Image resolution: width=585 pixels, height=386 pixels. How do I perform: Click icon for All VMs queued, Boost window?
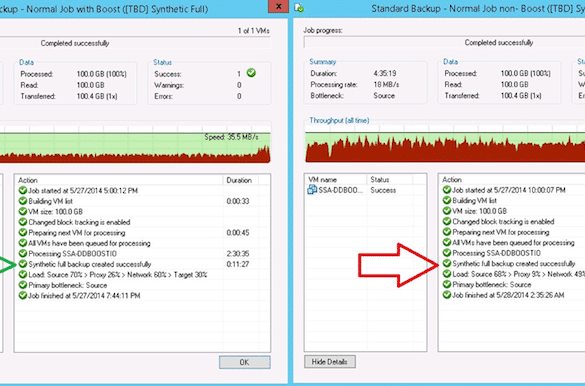pyautogui.click(x=23, y=243)
